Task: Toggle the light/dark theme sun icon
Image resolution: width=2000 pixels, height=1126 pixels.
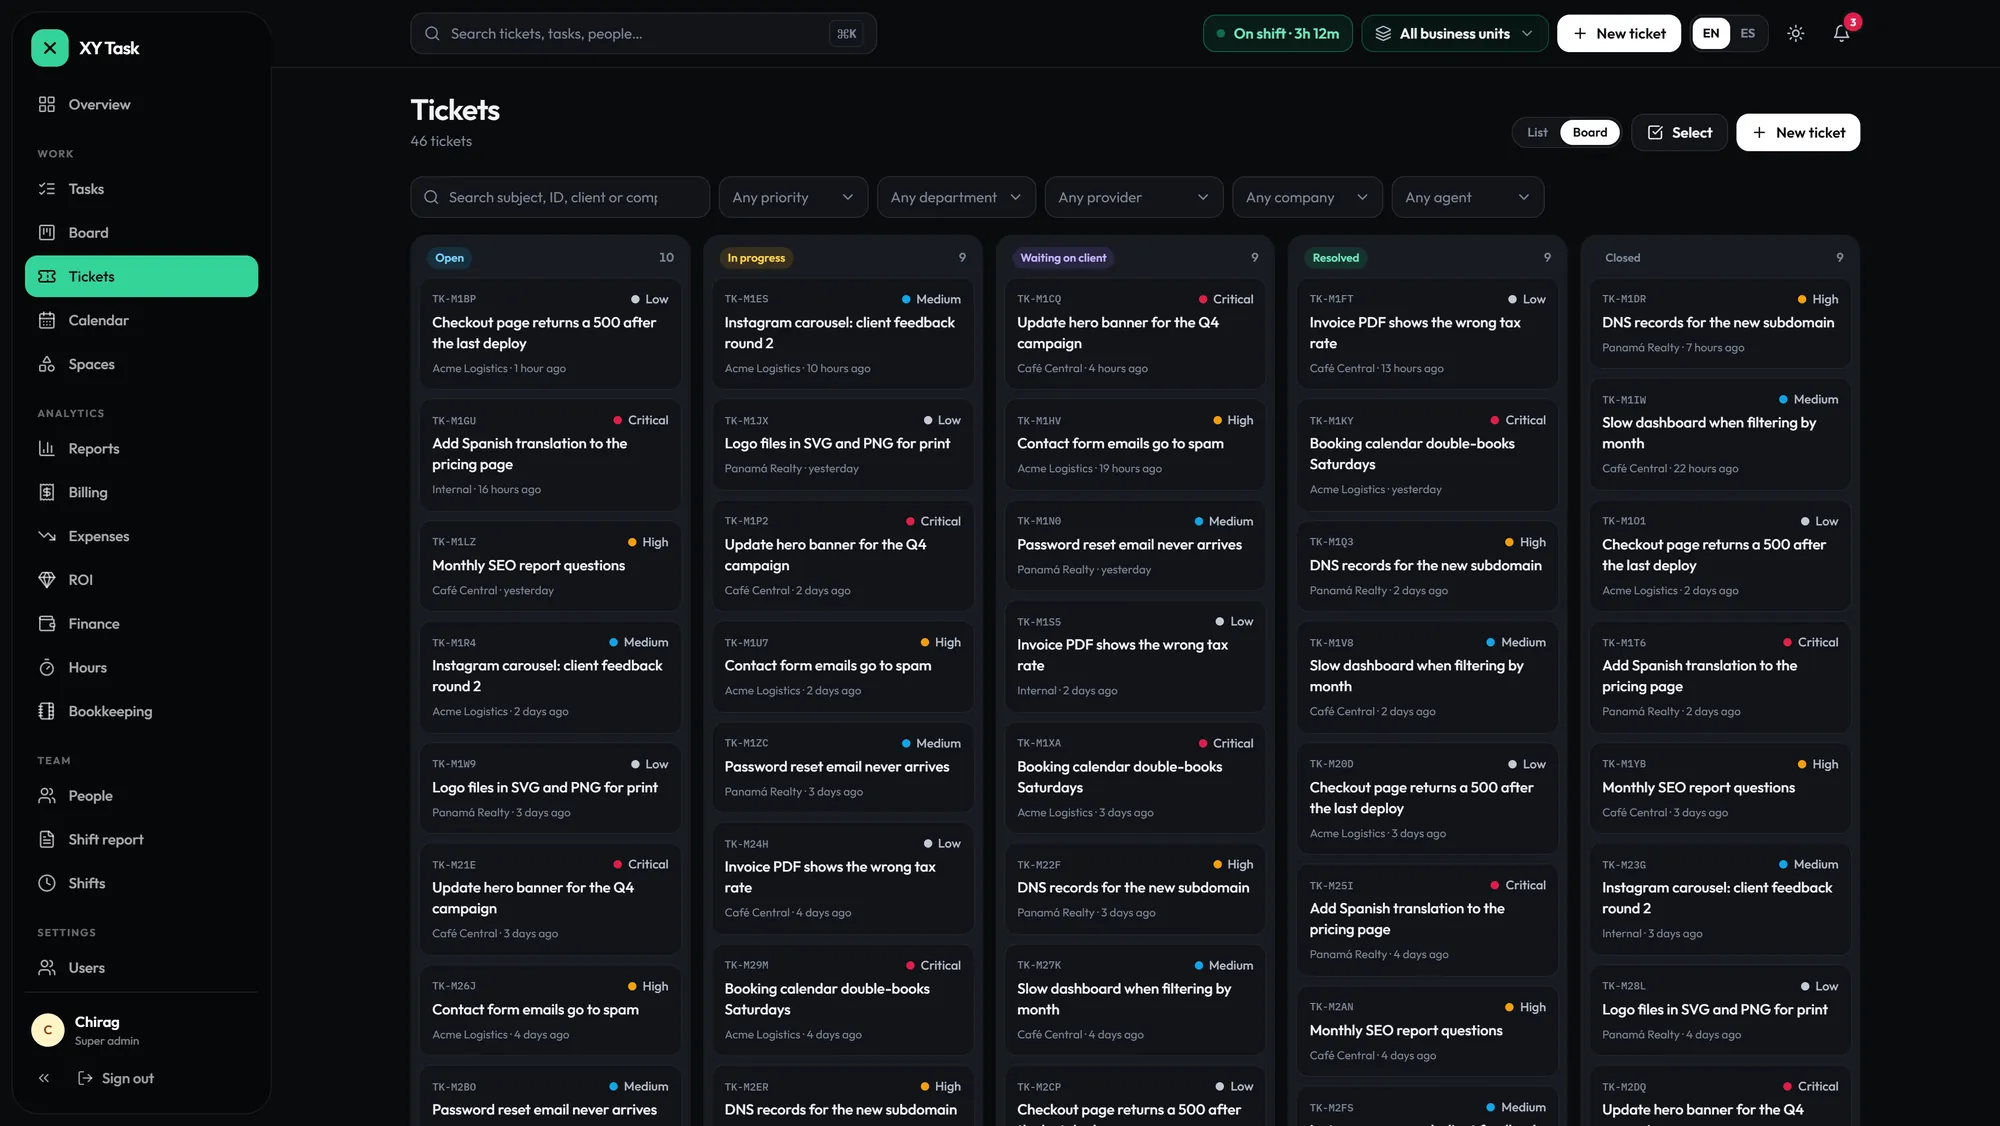Action: 1796,33
